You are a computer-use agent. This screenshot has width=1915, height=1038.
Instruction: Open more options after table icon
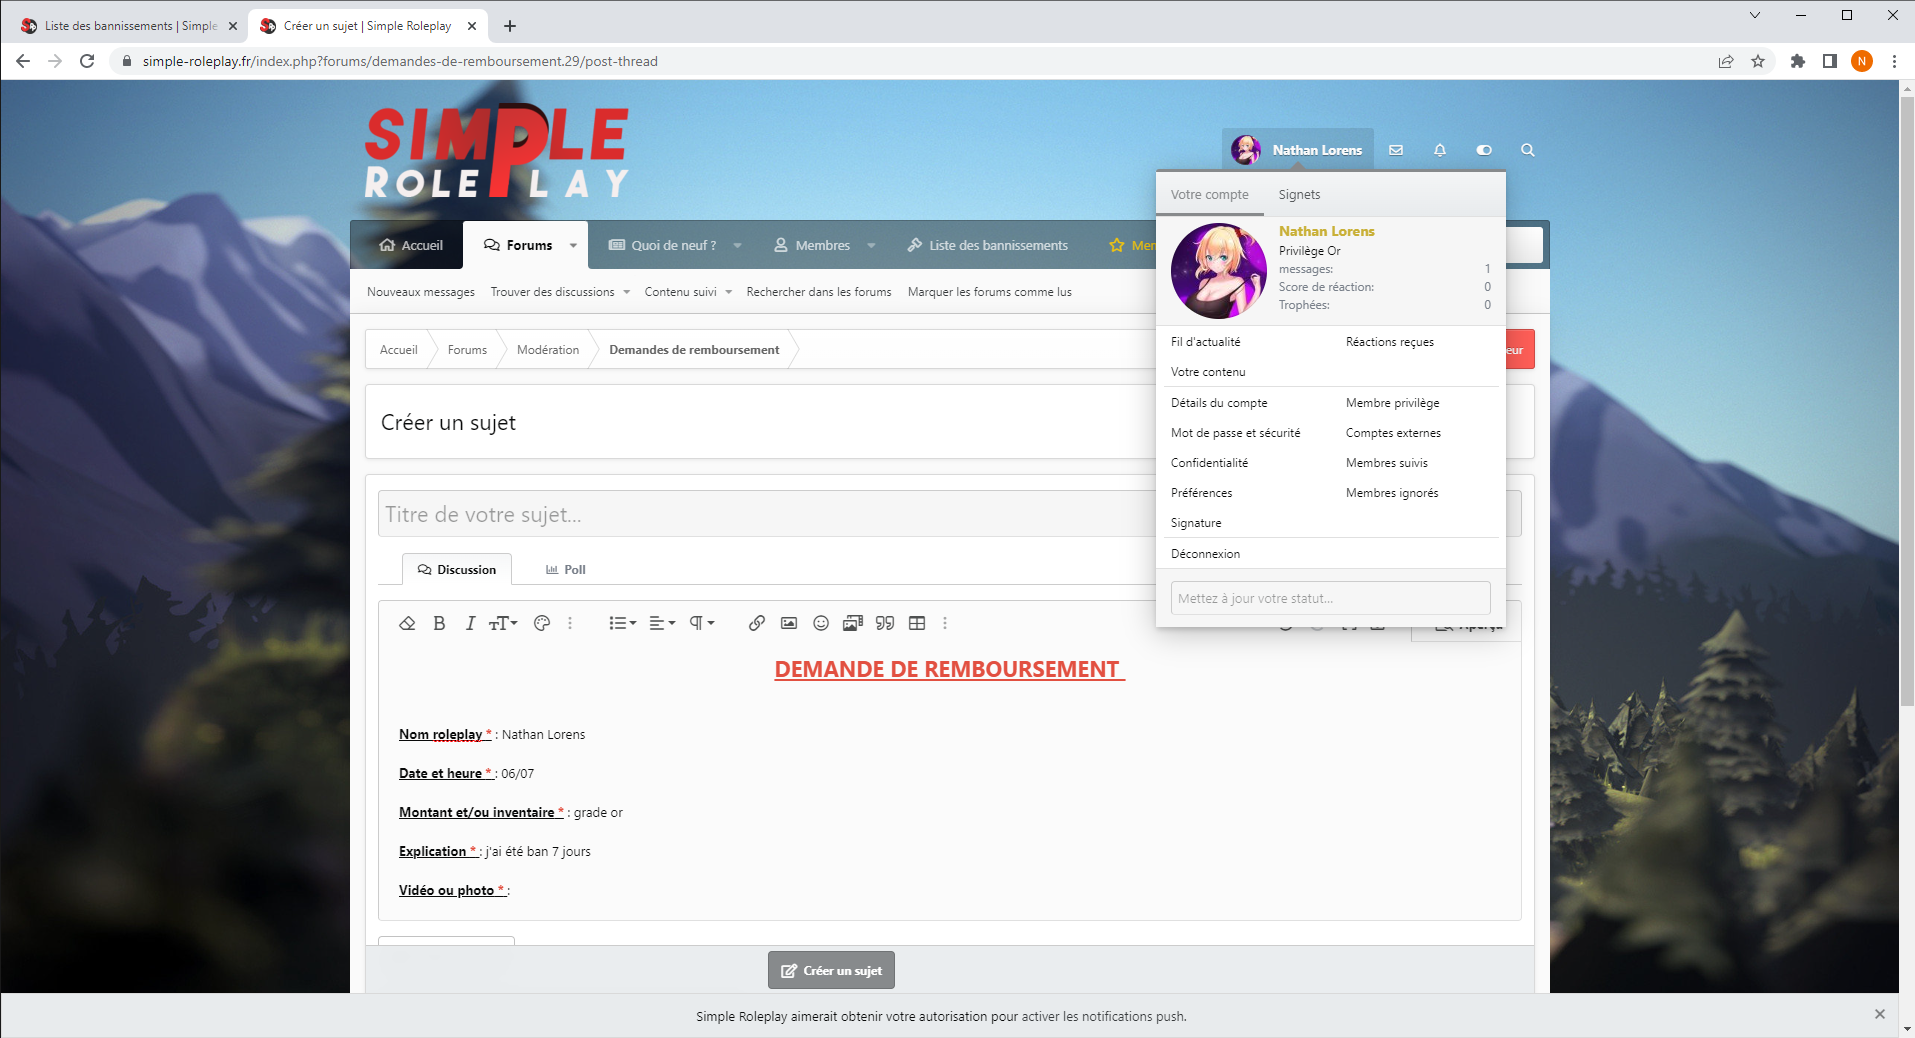[x=945, y=623]
